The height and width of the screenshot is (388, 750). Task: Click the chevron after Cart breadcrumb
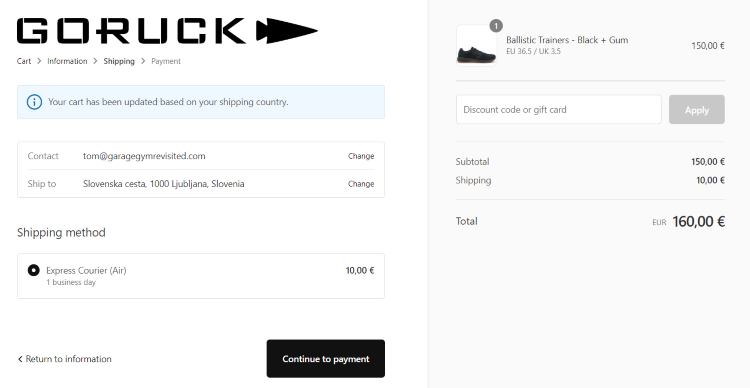coord(39,61)
